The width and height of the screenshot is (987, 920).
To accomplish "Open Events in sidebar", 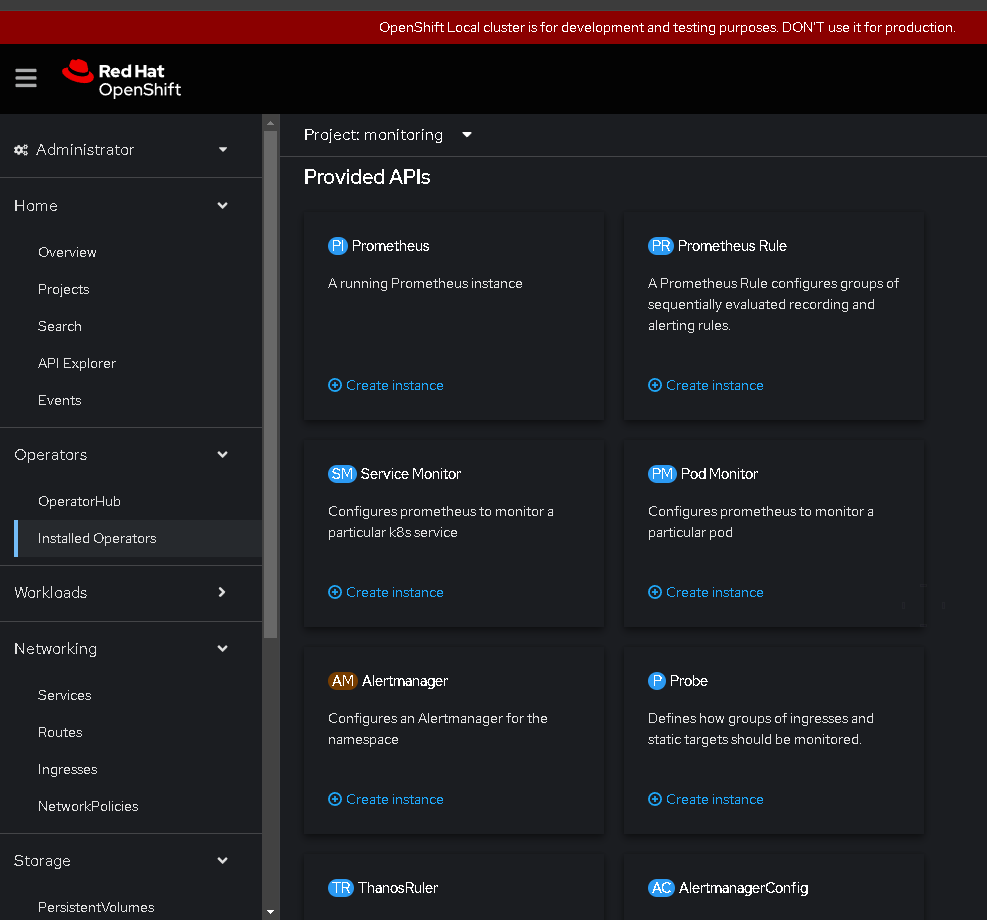I will [x=60, y=401].
